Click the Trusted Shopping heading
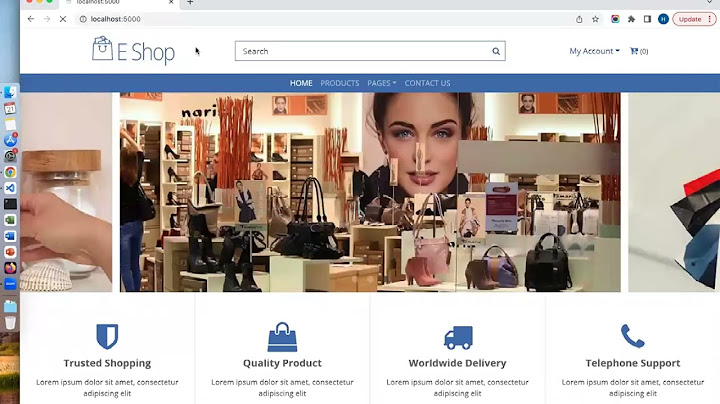The width and height of the screenshot is (720, 404). click(107, 363)
